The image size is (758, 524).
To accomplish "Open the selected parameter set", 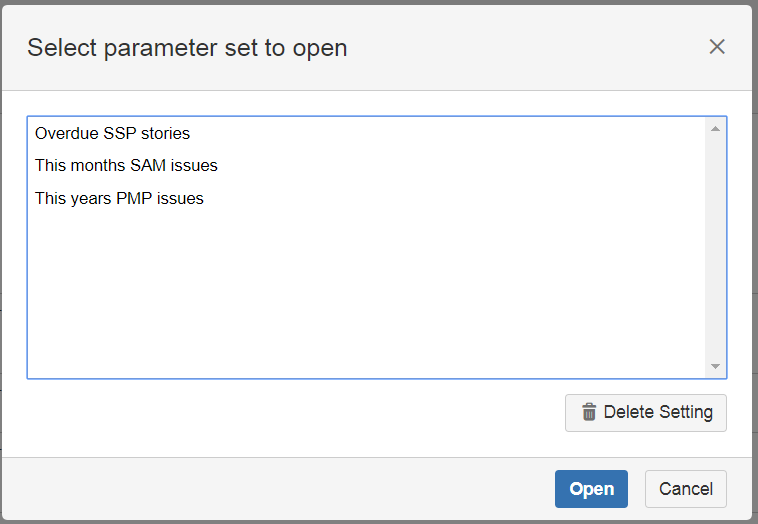I will [x=591, y=489].
